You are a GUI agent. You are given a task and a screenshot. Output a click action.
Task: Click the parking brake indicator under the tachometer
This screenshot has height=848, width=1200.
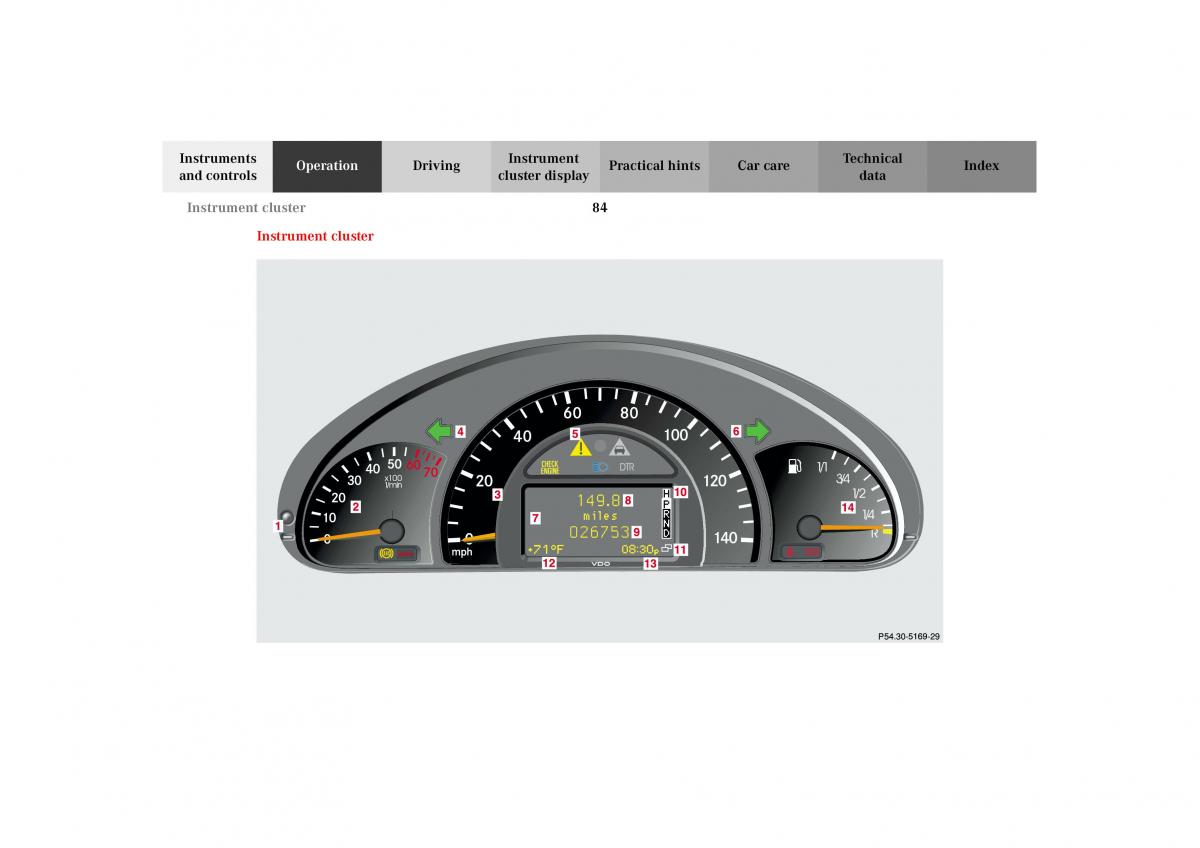pos(386,552)
